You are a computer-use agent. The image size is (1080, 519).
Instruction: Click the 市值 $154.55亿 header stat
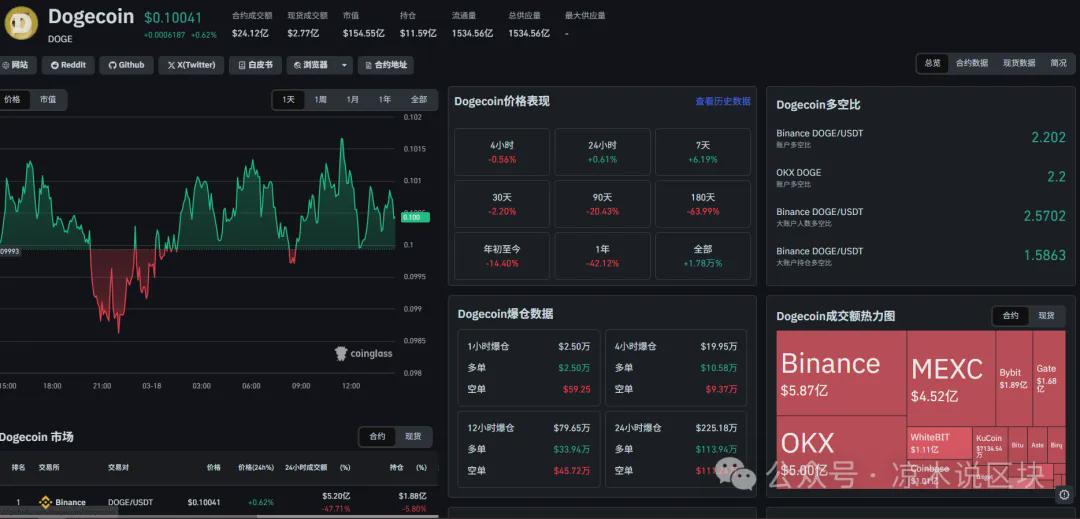tap(364, 24)
